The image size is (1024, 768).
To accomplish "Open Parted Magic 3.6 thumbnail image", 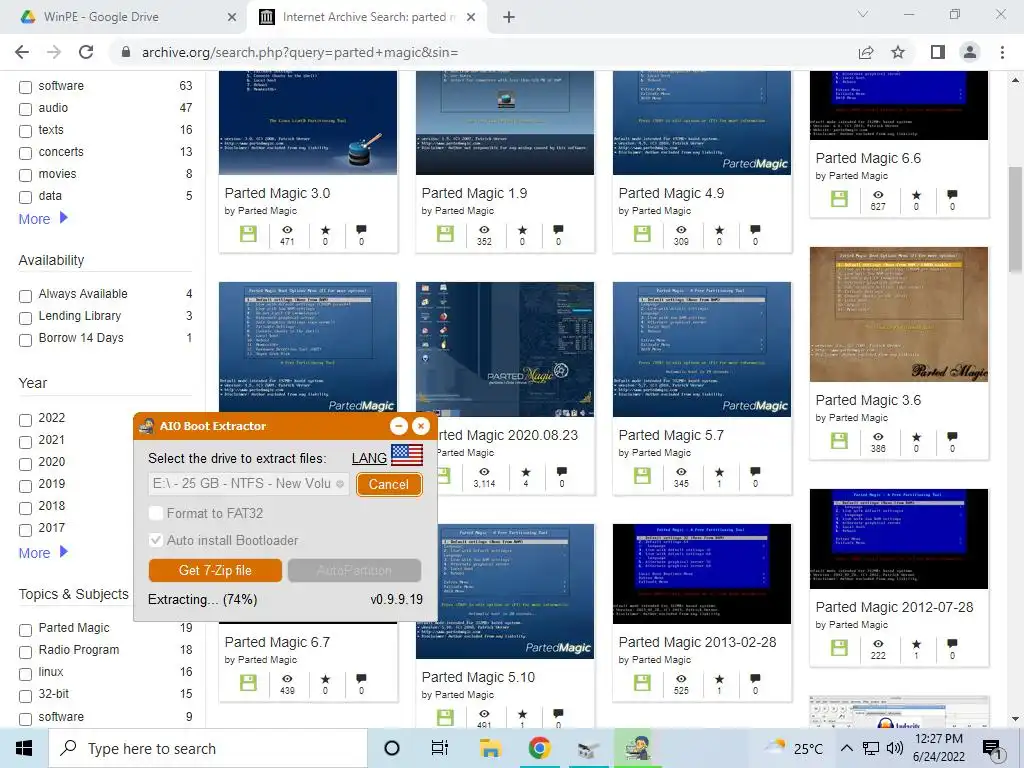I will 899,314.
